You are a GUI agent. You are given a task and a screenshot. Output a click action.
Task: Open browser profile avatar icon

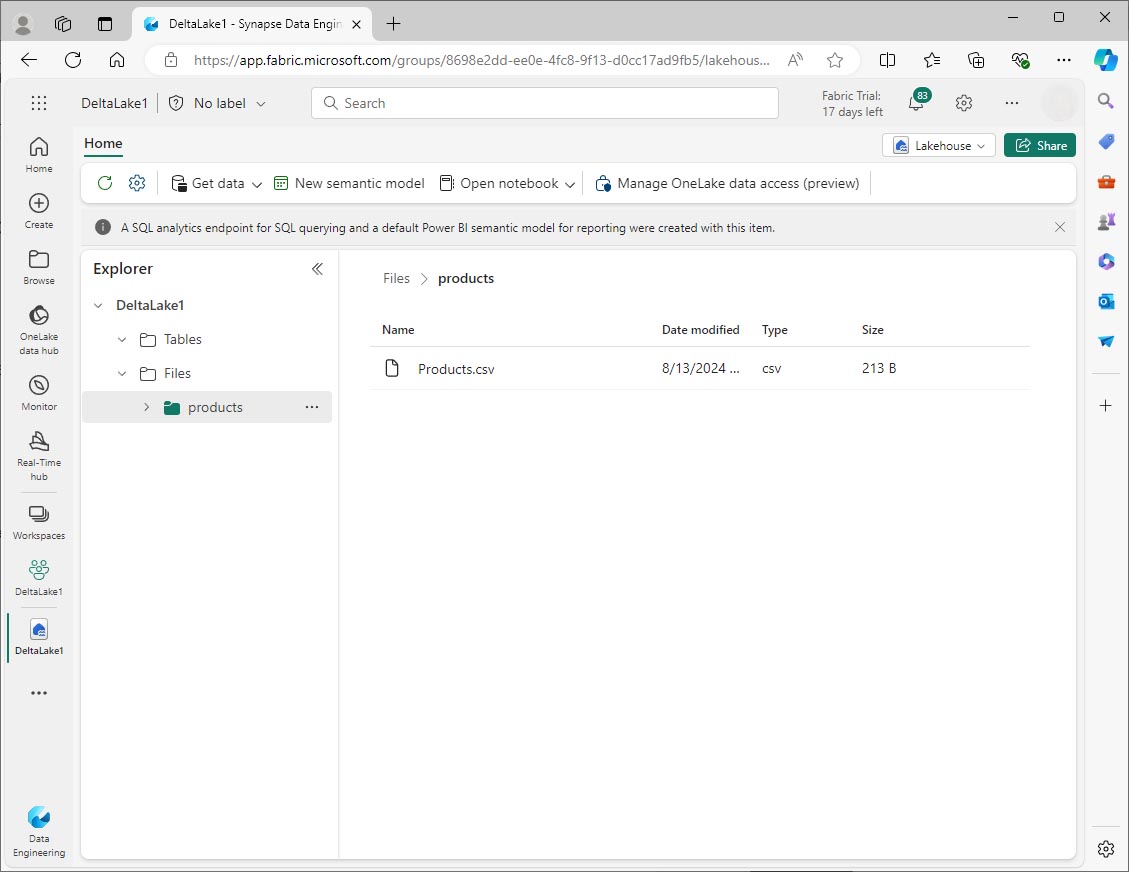click(x=23, y=24)
